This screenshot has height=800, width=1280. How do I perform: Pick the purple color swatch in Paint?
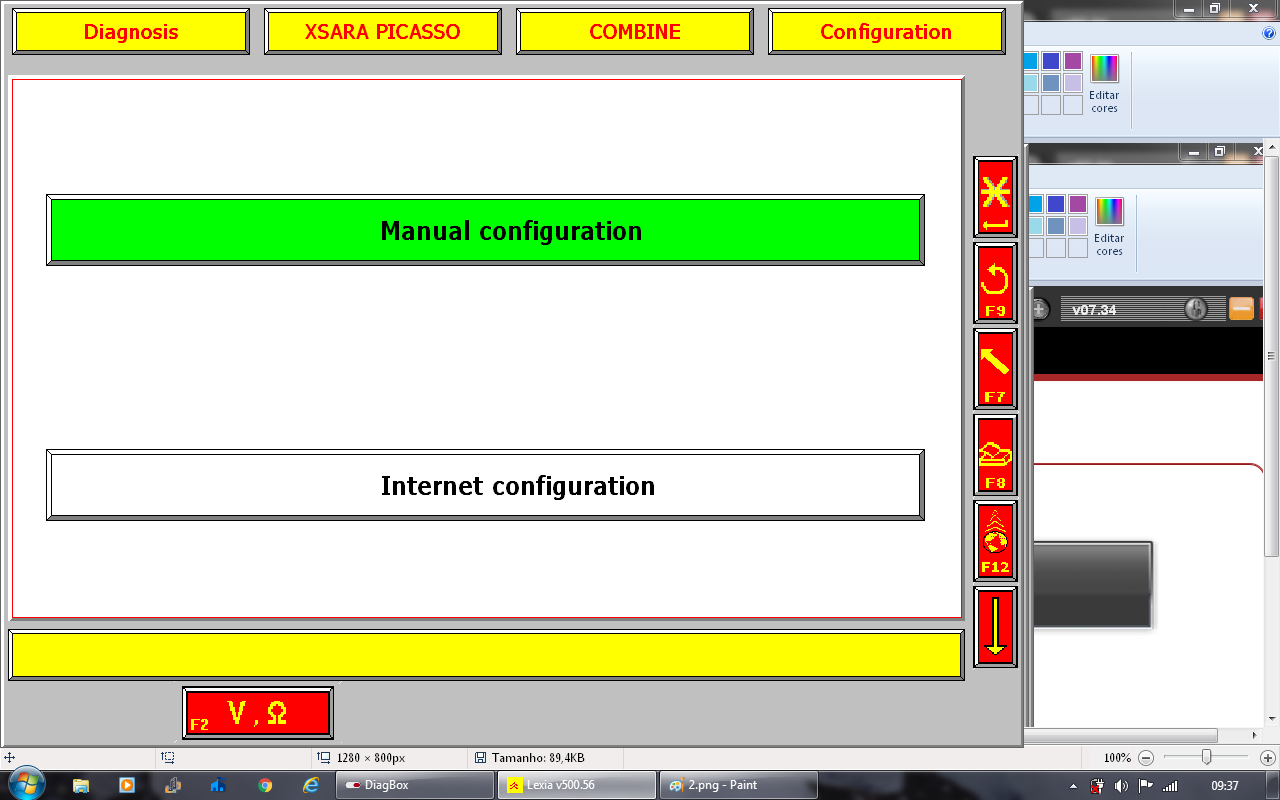tap(1073, 61)
